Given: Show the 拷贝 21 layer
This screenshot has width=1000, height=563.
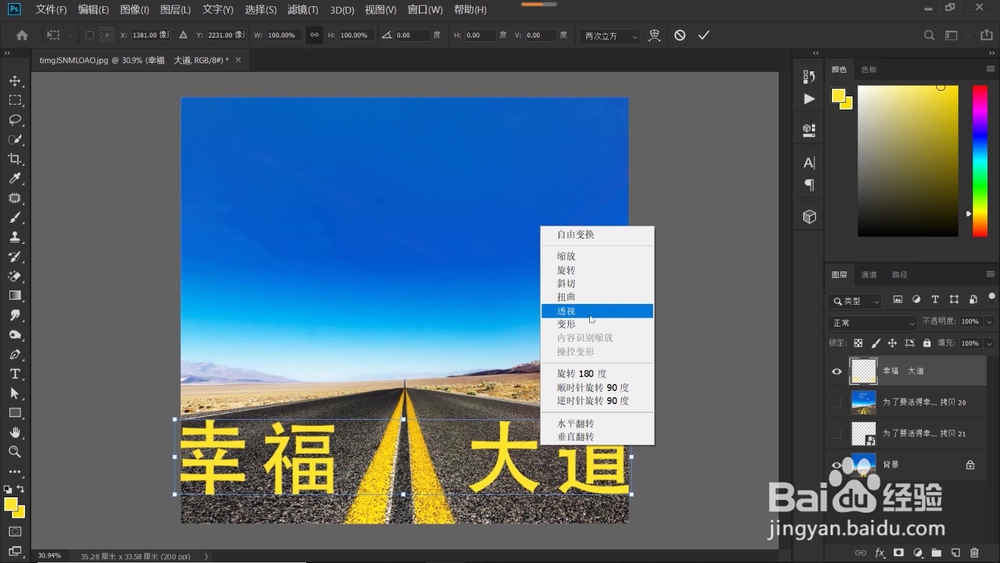Looking at the screenshot, I should pos(837,434).
